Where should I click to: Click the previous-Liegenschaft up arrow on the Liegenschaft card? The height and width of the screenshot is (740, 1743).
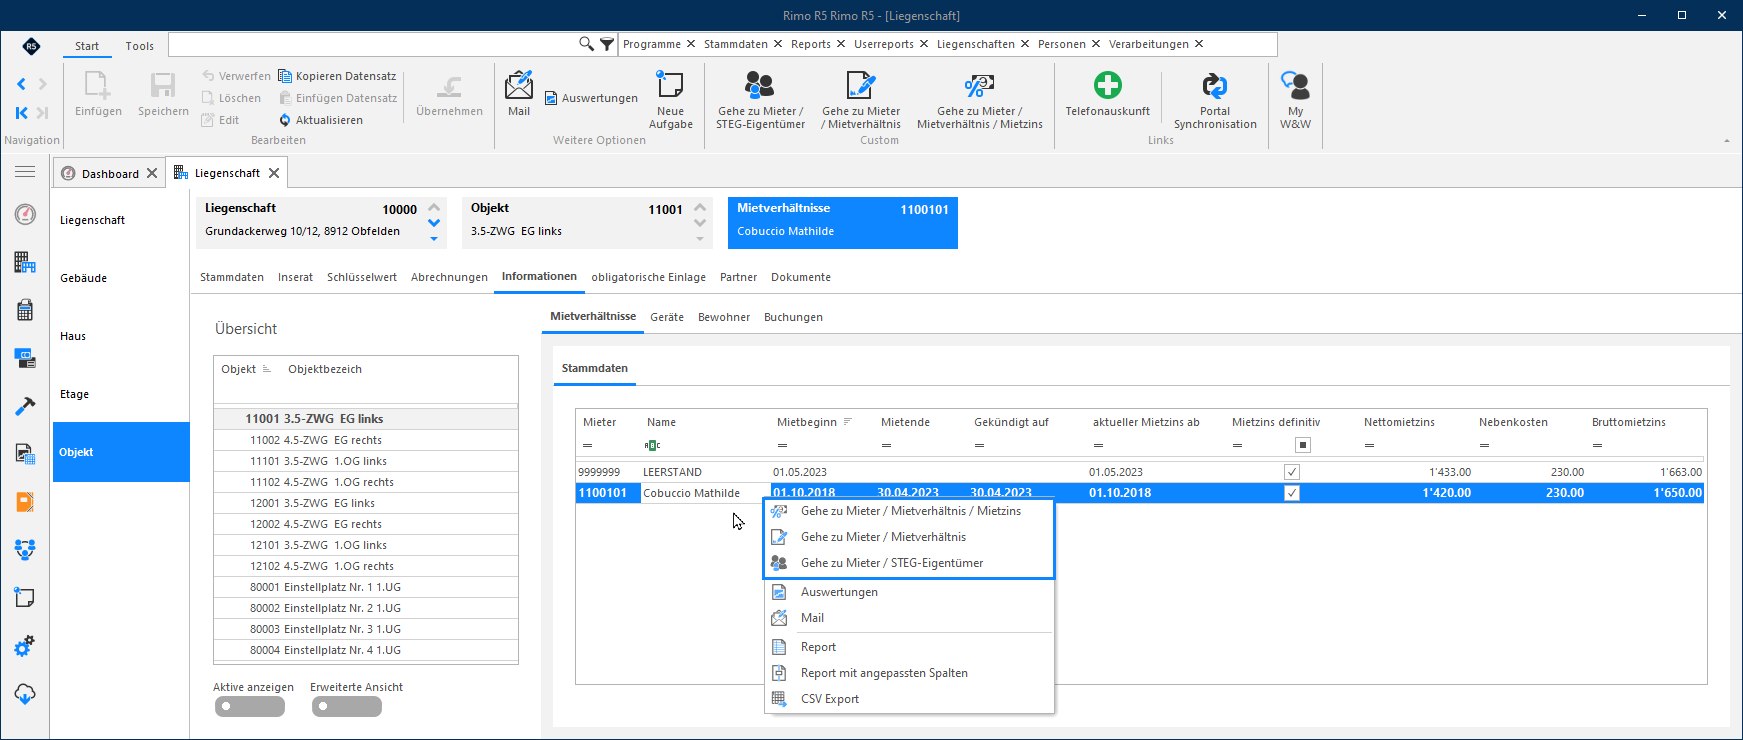[x=434, y=208]
